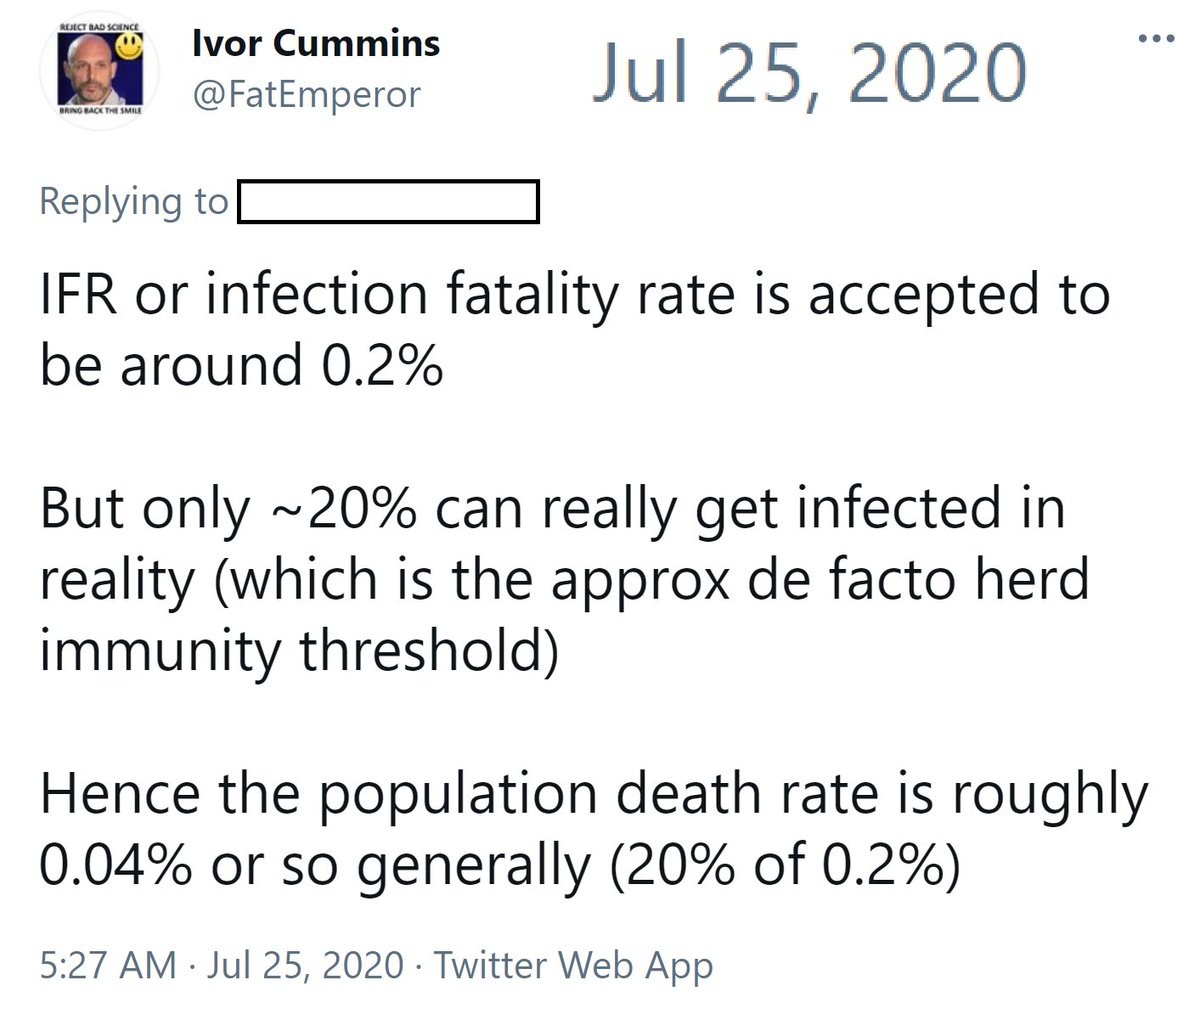Screen dimensions: 1200x1014
Task: Click the "(20% of 0.2%)" phrase
Action: pyautogui.click(x=785, y=865)
